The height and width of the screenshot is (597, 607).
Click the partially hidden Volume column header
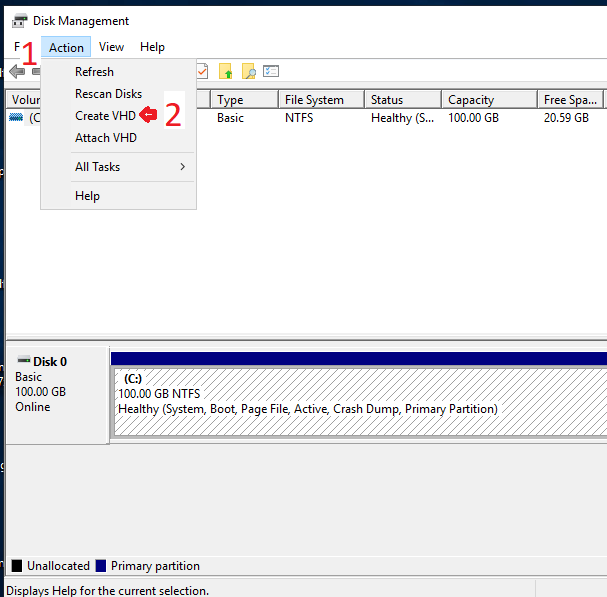(24, 100)
